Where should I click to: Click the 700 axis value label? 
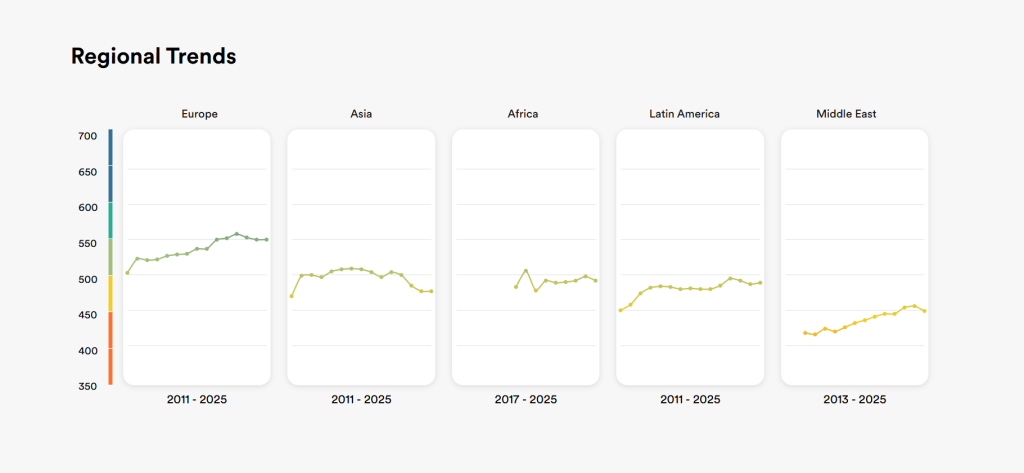click(x=88, y=136)
